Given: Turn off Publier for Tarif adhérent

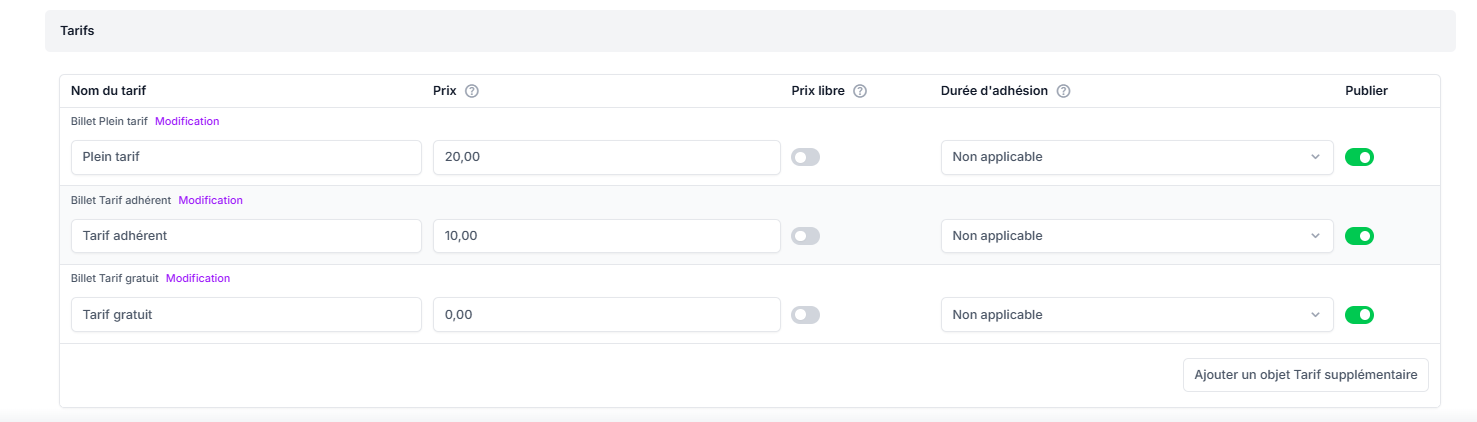Looking at the screenshot, I should 1359,236.
